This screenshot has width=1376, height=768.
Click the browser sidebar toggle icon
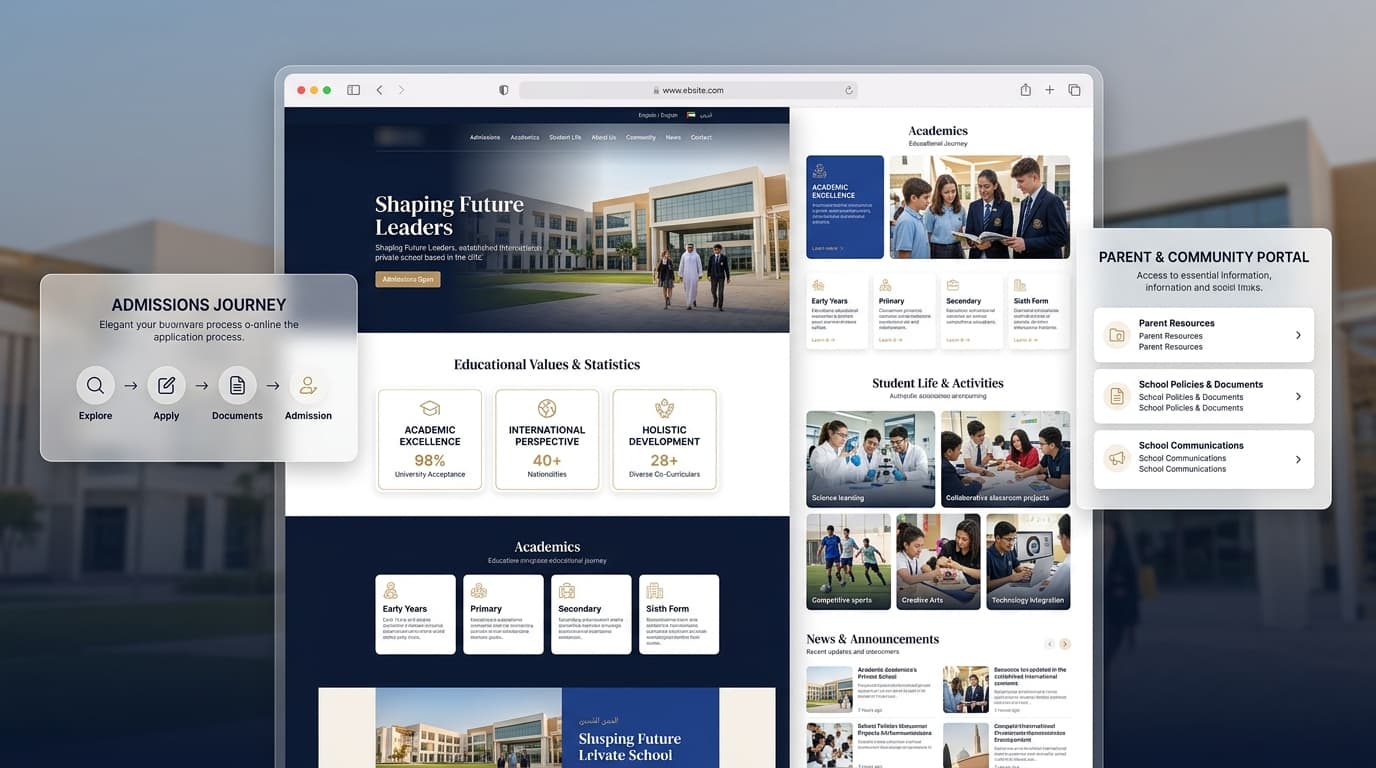click(353, 90)
